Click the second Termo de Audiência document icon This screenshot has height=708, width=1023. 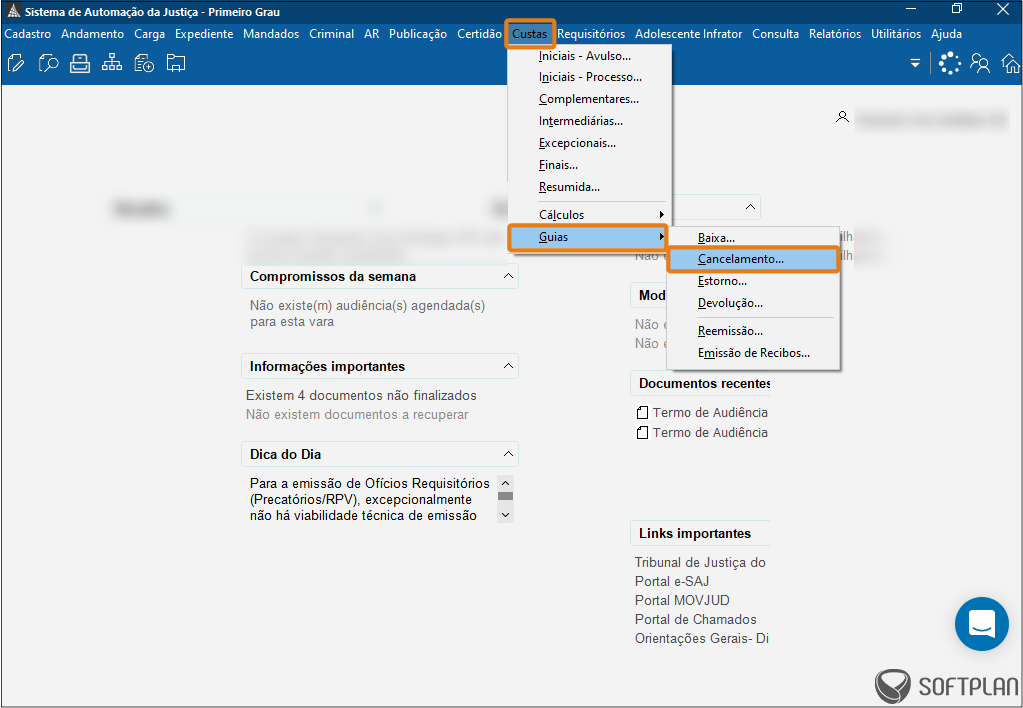[x=643, y=432]
